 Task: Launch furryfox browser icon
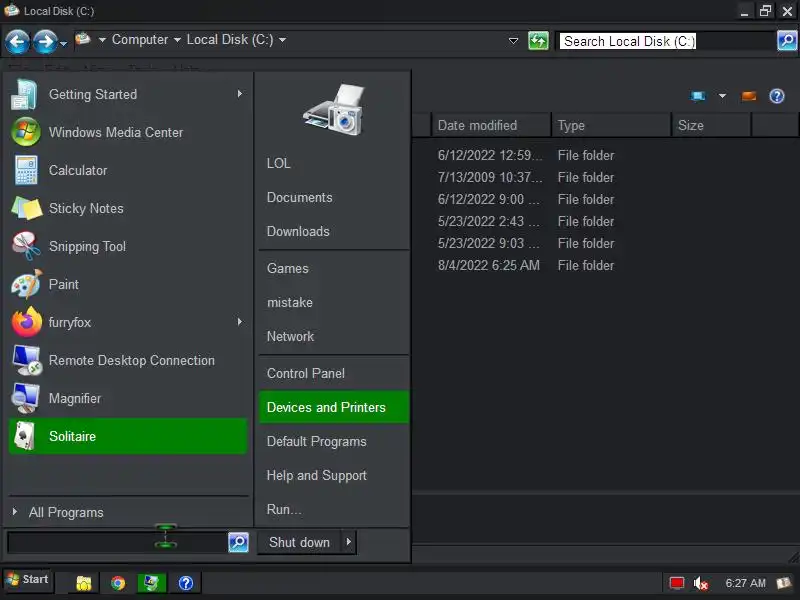pyautogui.click(x=27, y=322)
